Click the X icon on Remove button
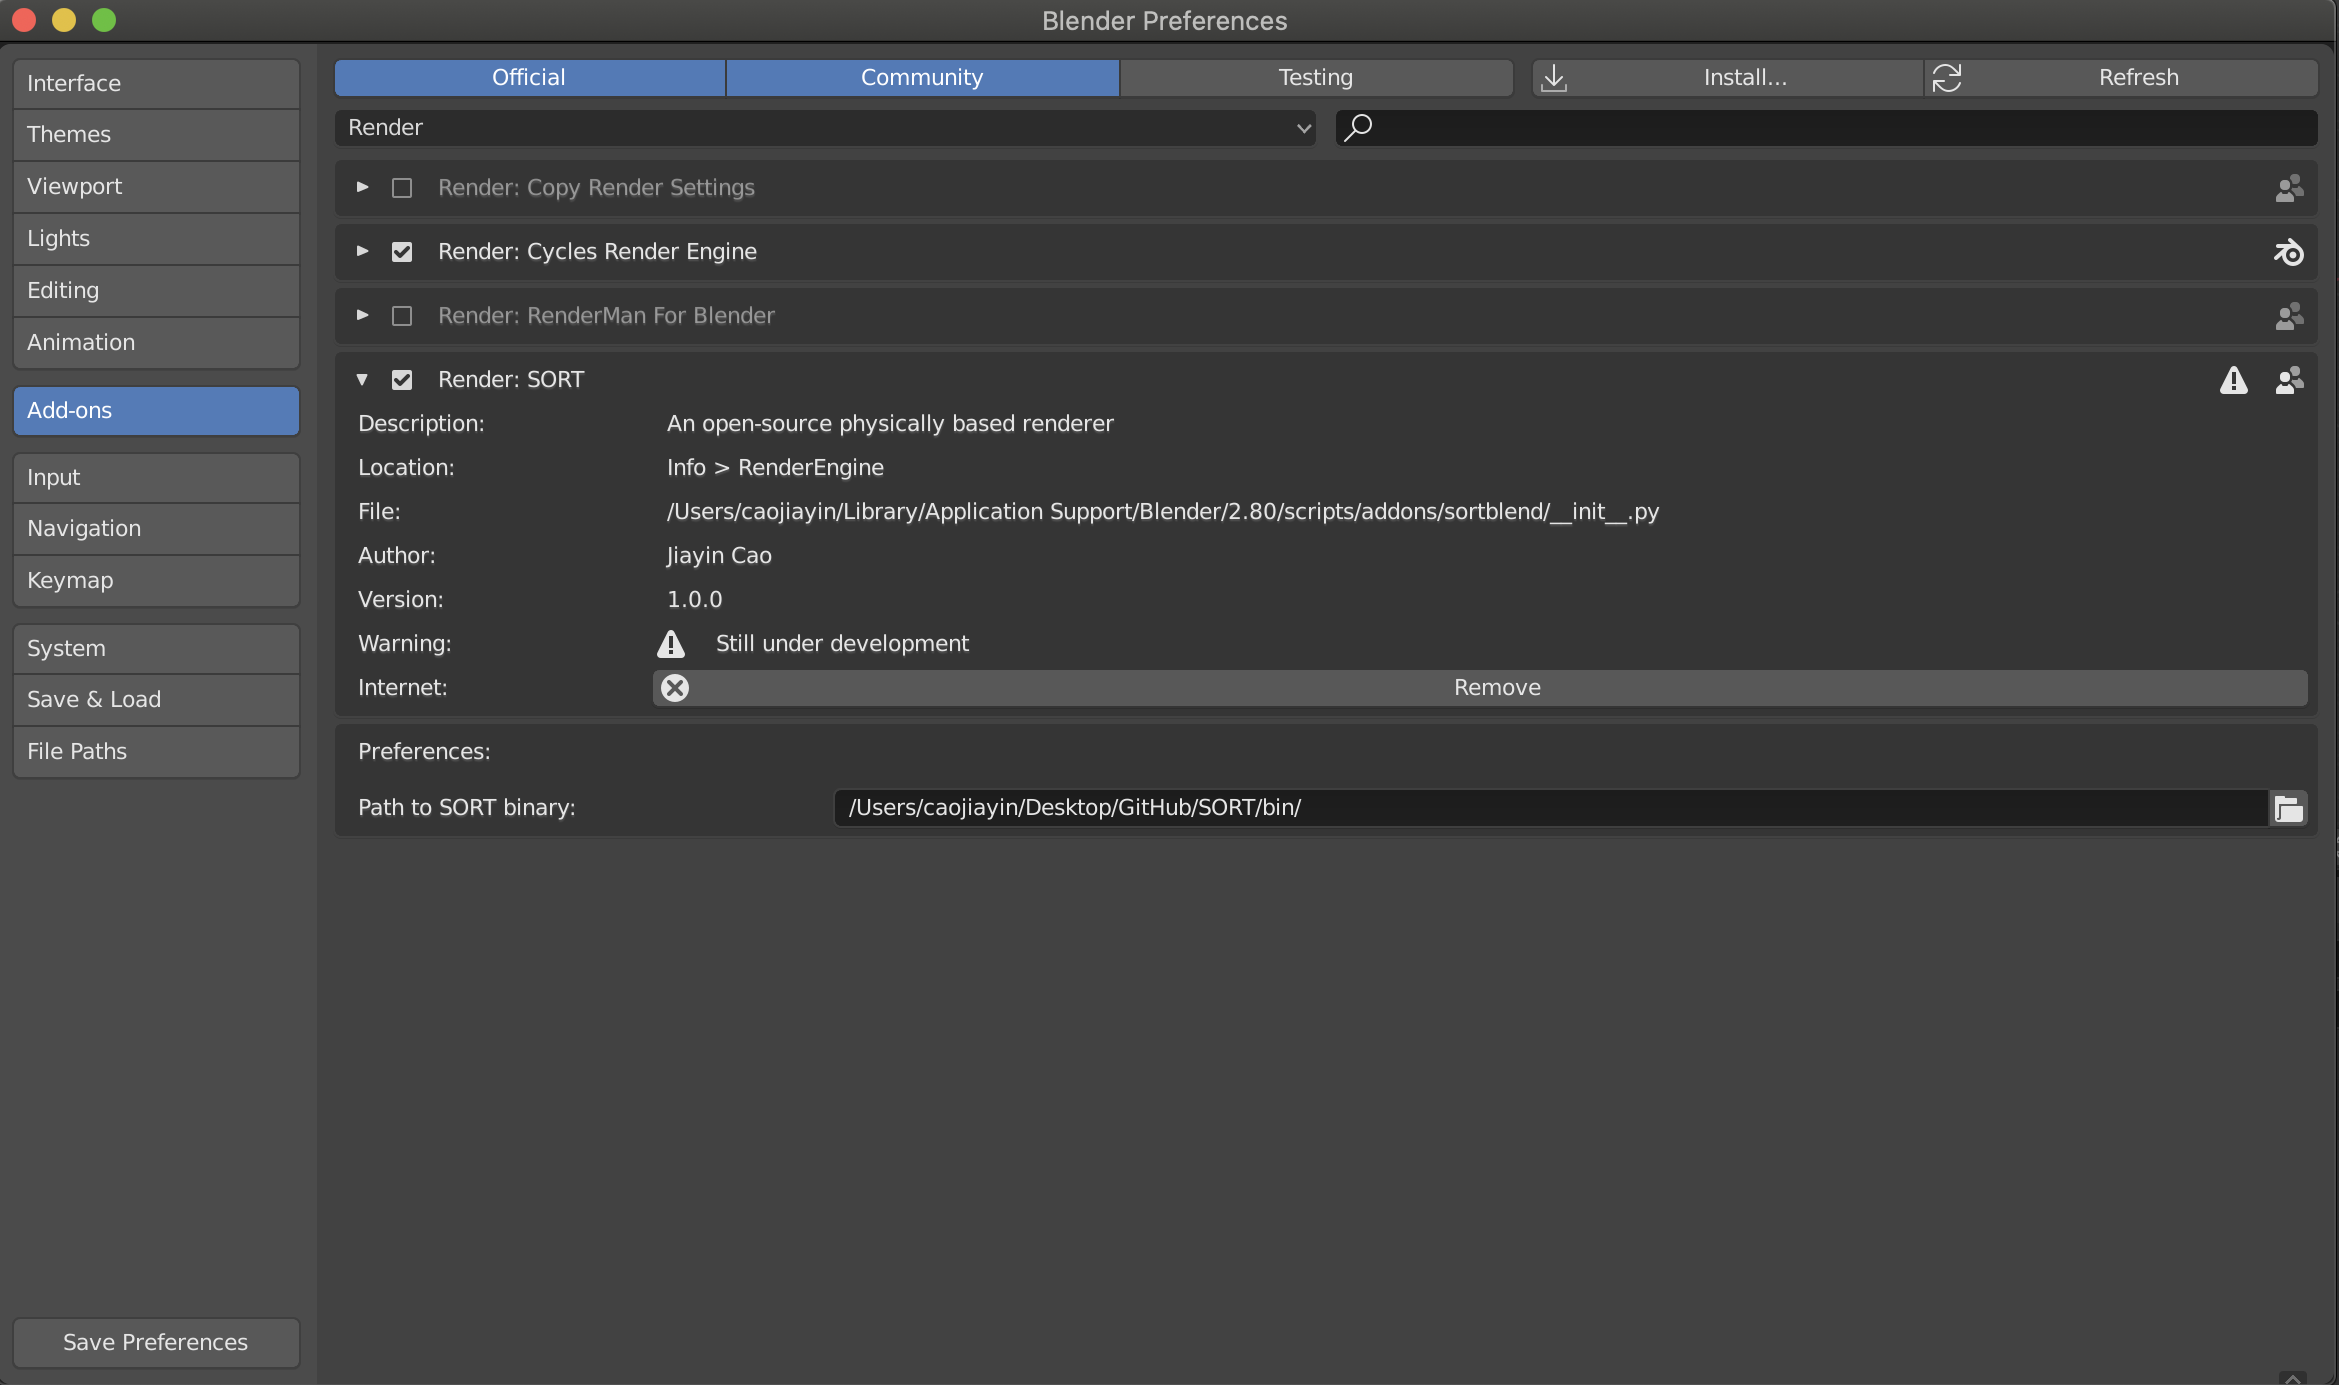This screenshot has height=1385, width=2339. coord(676,688)
